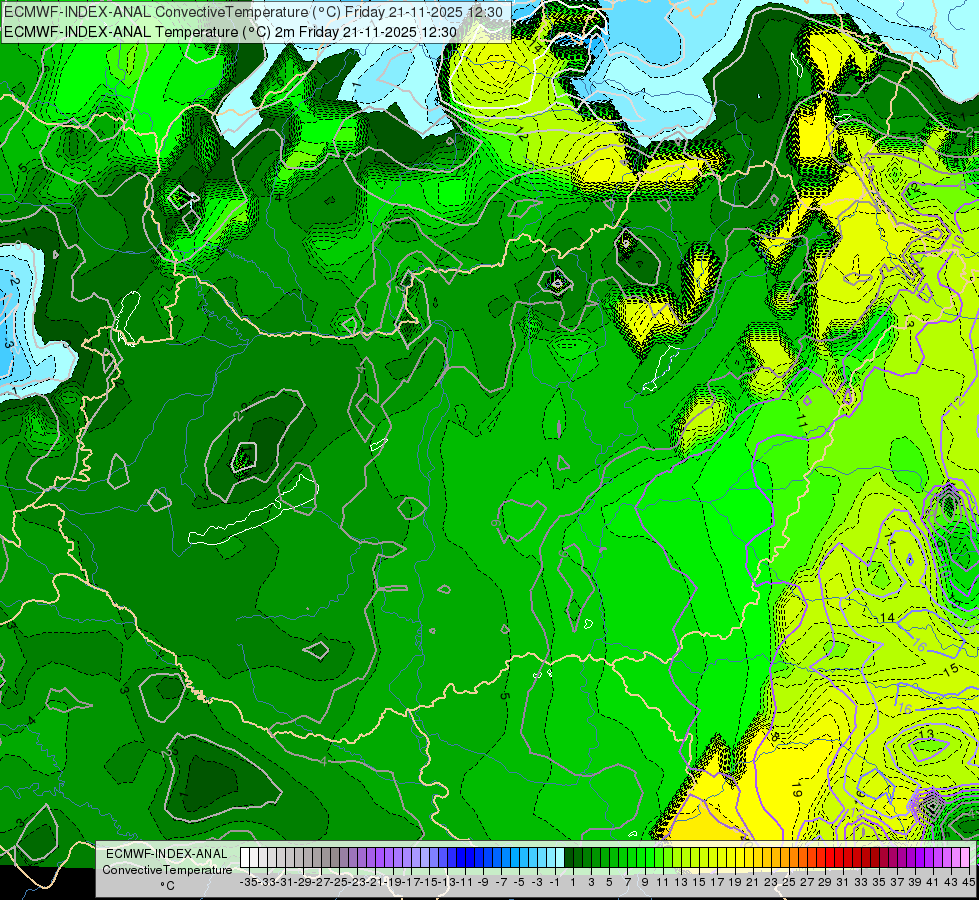Click the contour label '13' on the map
Viewport: 979px width, 900px height.
927,733
